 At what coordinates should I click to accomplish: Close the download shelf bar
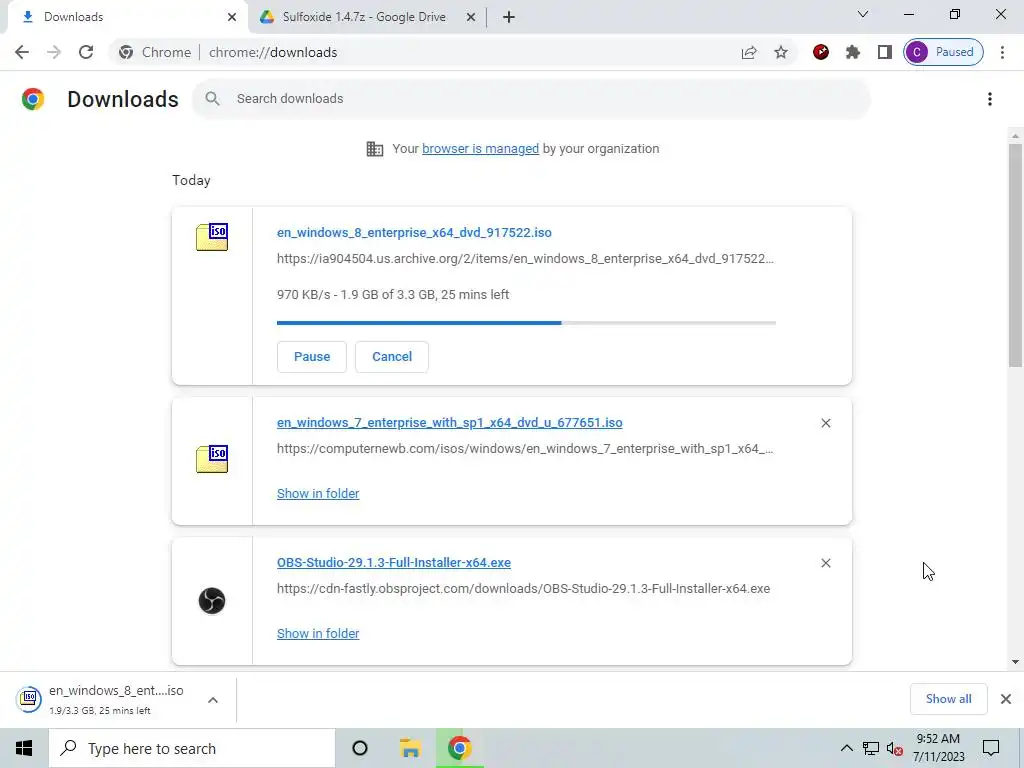1006,699
